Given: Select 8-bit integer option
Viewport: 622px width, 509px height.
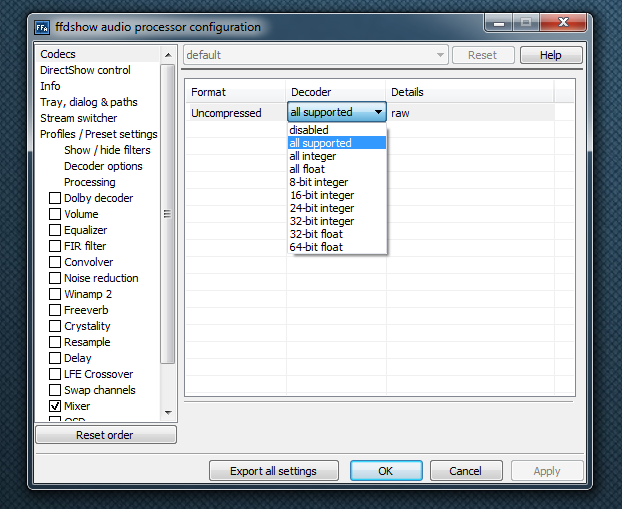Looking at the screenshot, I should click(x=337, y=182).
